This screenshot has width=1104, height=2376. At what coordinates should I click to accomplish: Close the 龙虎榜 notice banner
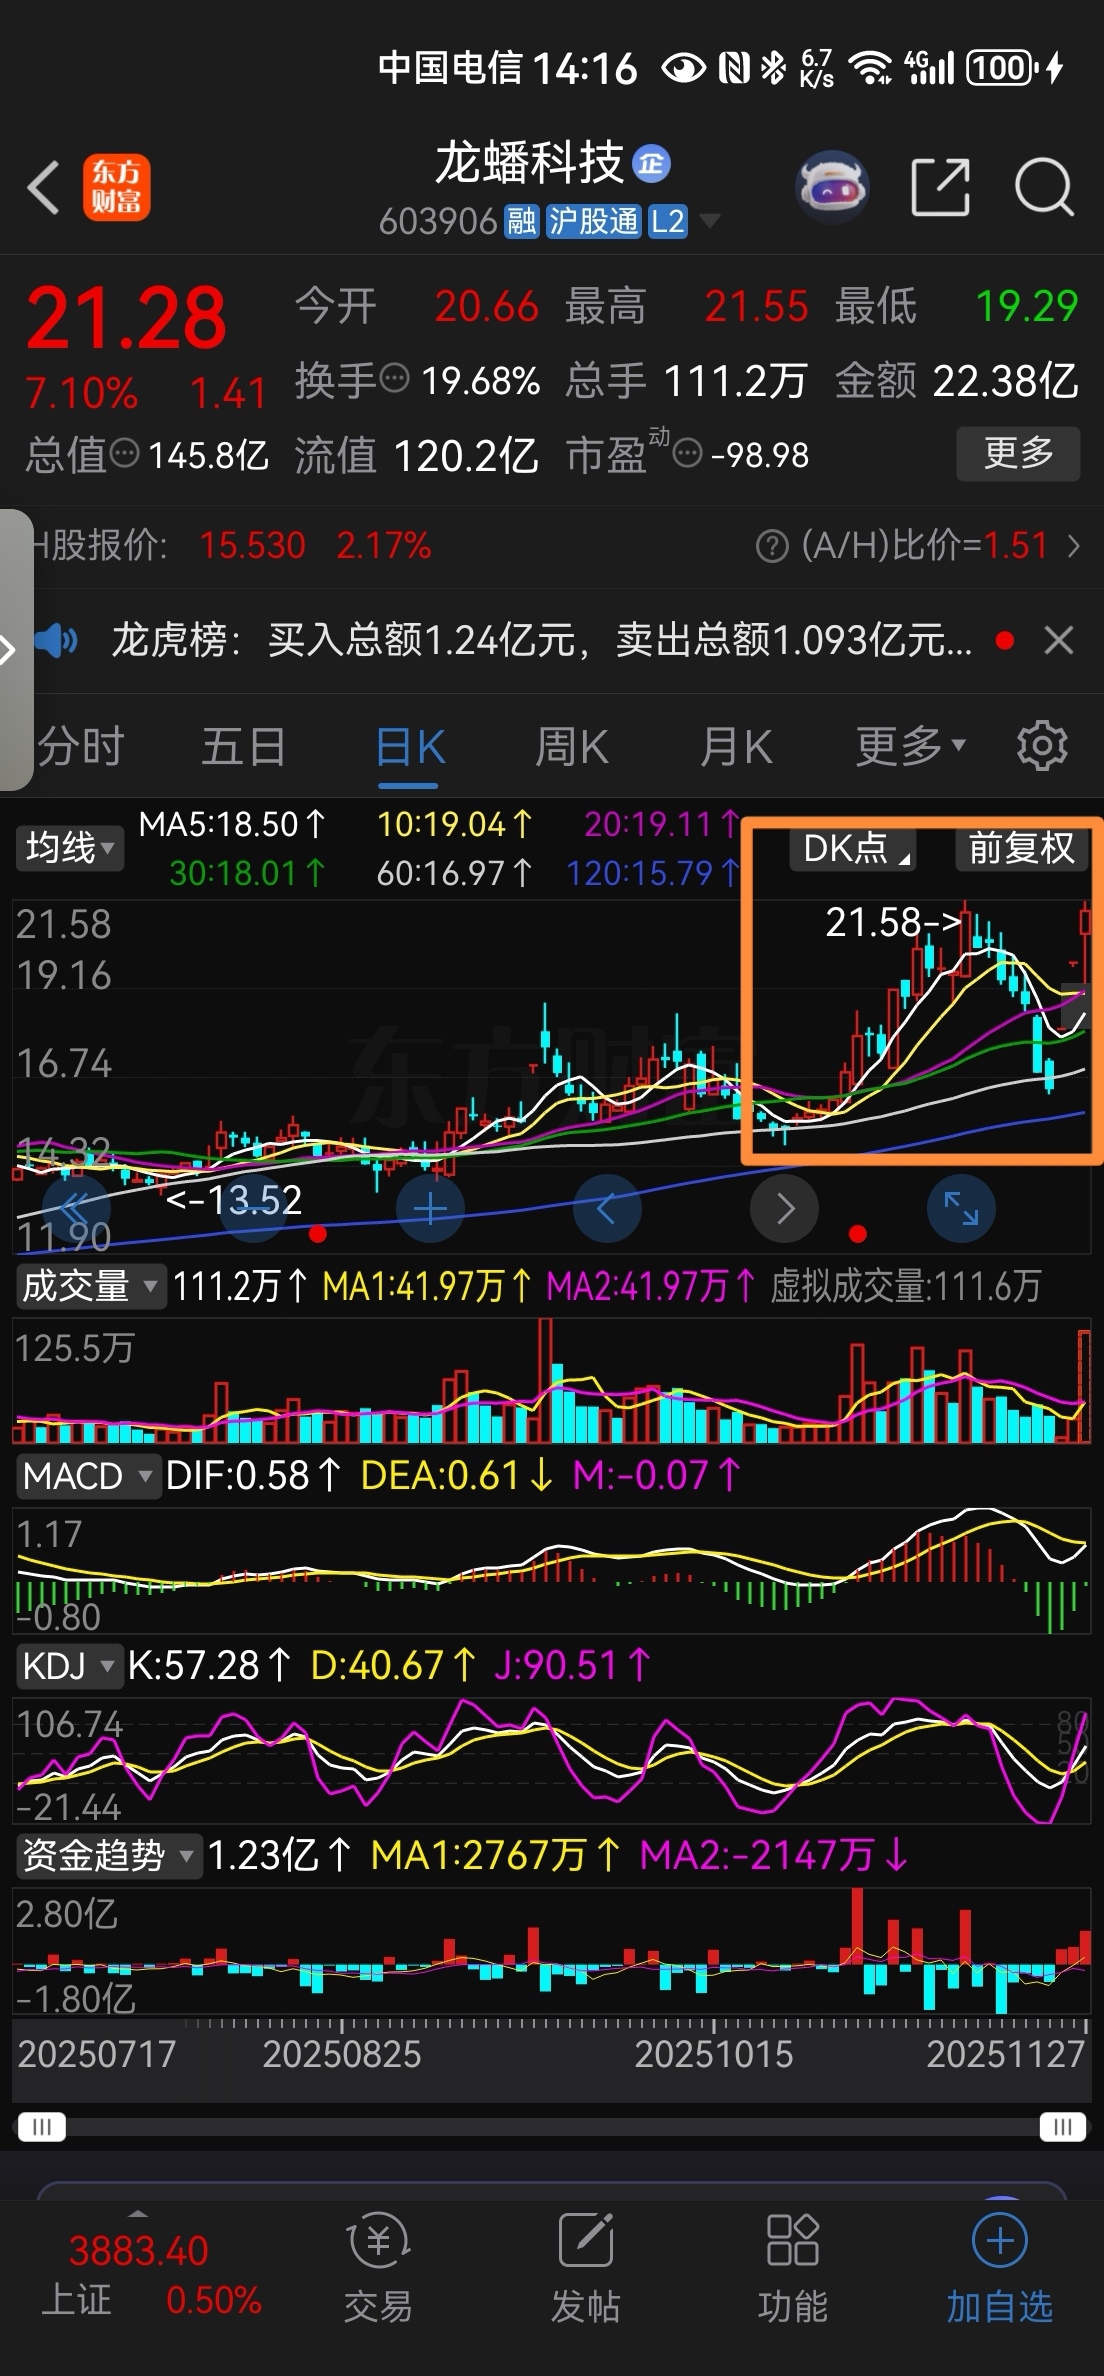(x=1059, y=640)
